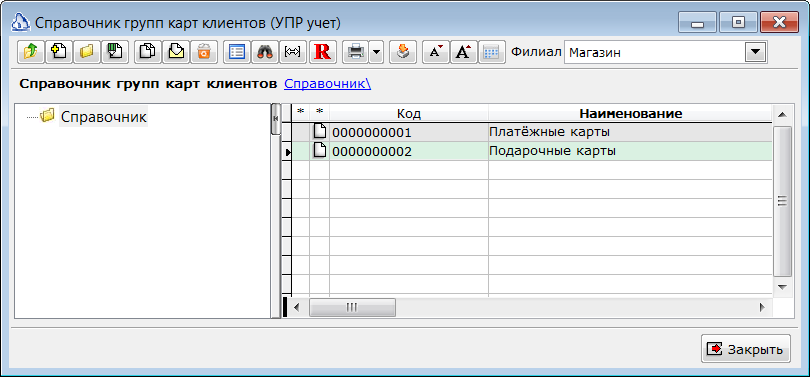Screen dimensions: 810x377
Task: Click the go up one level folder icon
Action: coord(31,52)
